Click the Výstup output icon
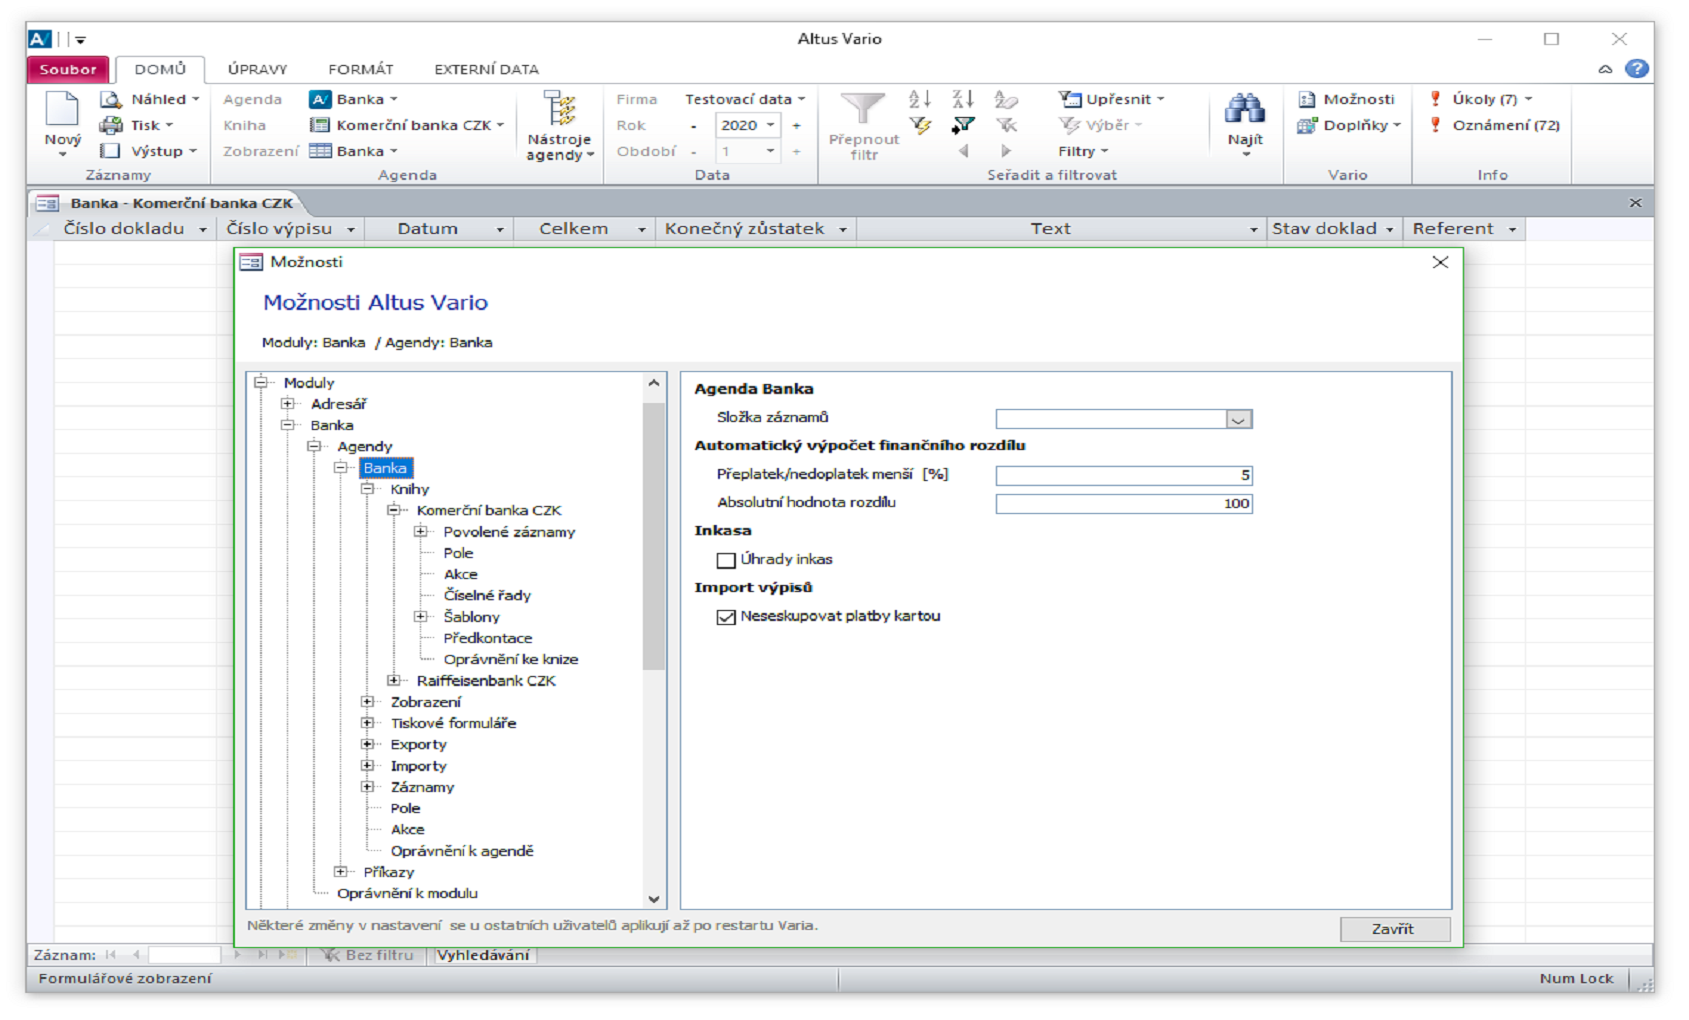 (x=111, y=151)
